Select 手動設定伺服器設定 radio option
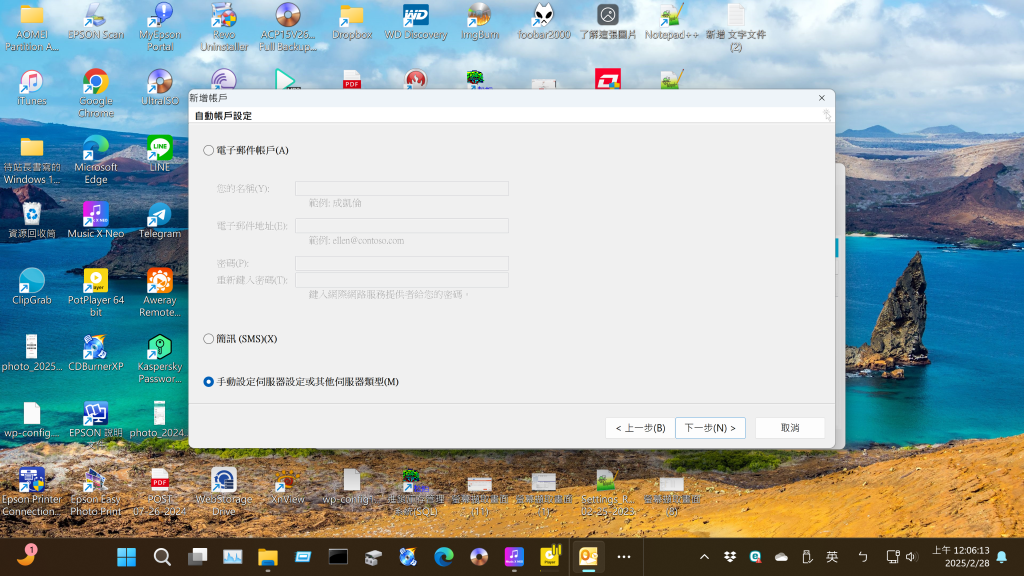This screenshot has height=576, width=1024. 208,382
